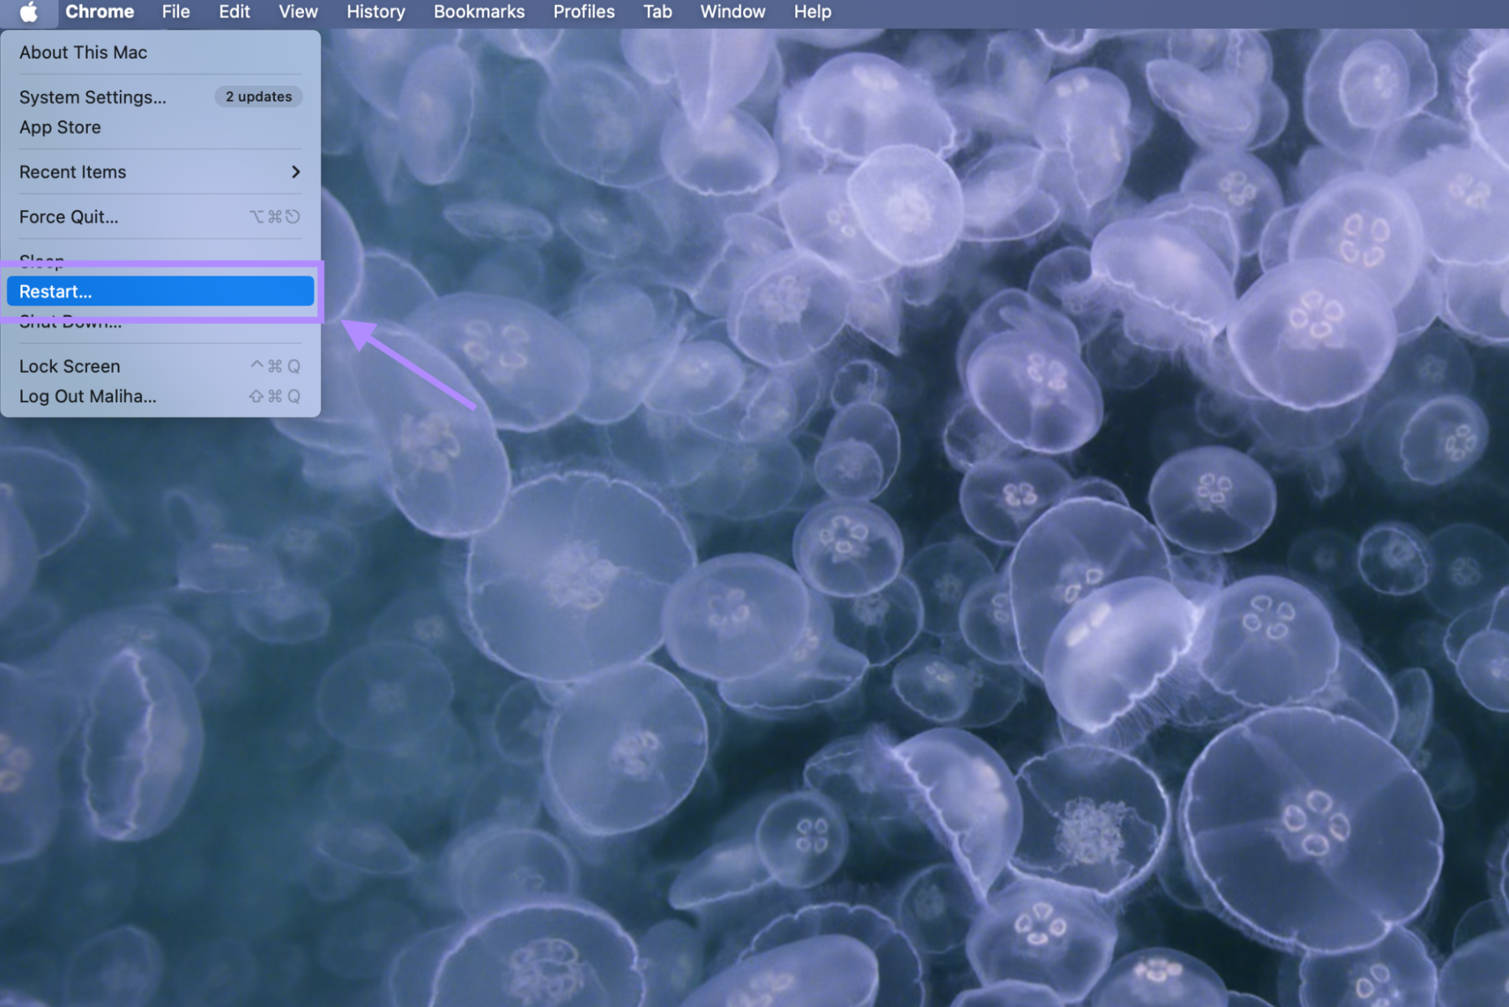
Task: Open the Window menu
Action: tap(732, 12)
